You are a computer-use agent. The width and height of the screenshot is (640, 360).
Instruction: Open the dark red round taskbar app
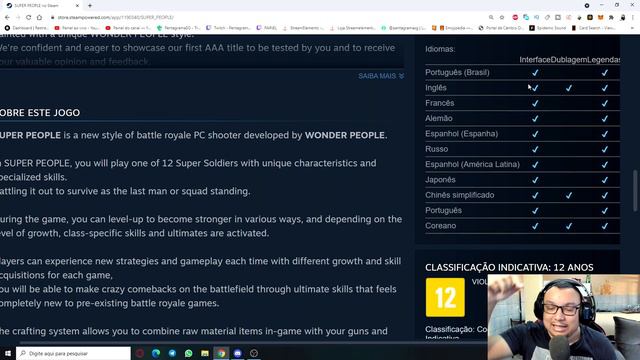tap(140, 353)
